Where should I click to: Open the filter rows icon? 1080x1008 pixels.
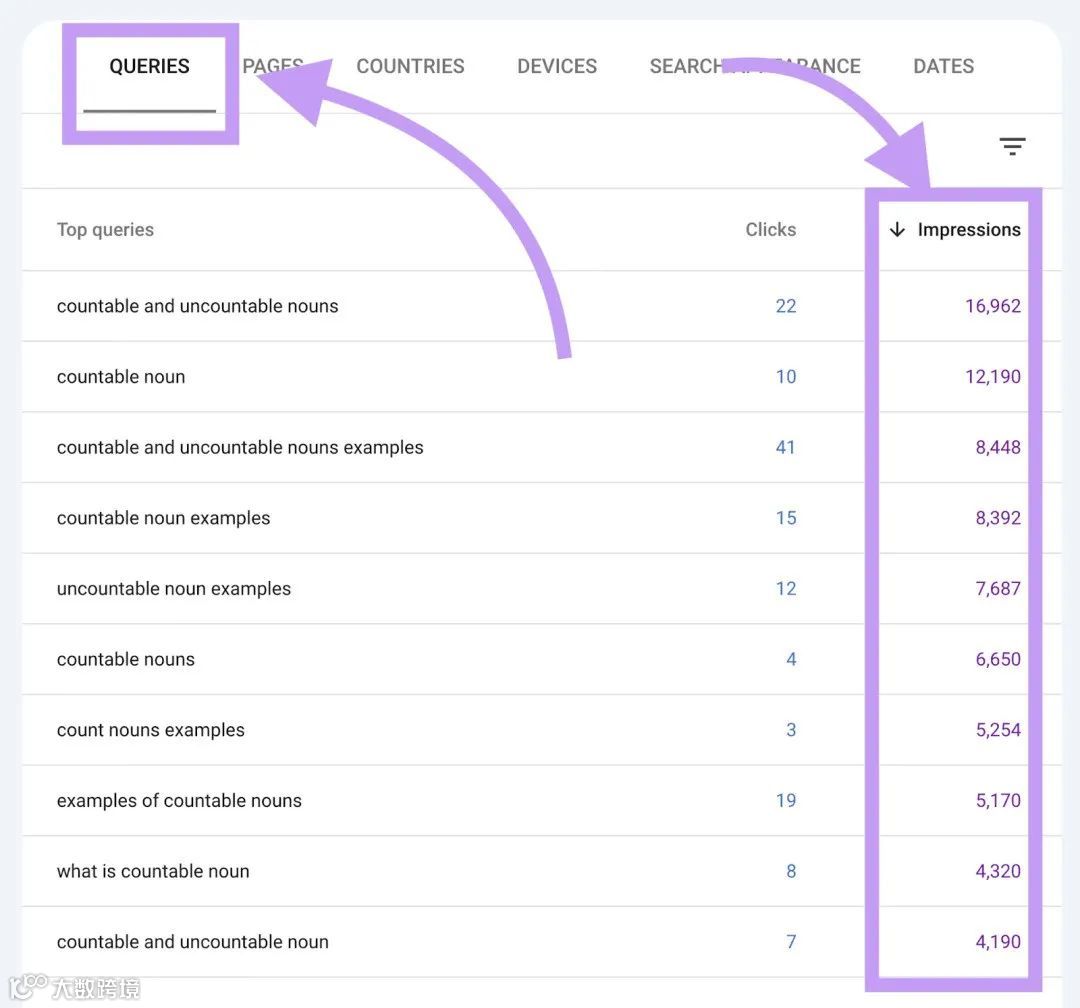click(1012, 148)
